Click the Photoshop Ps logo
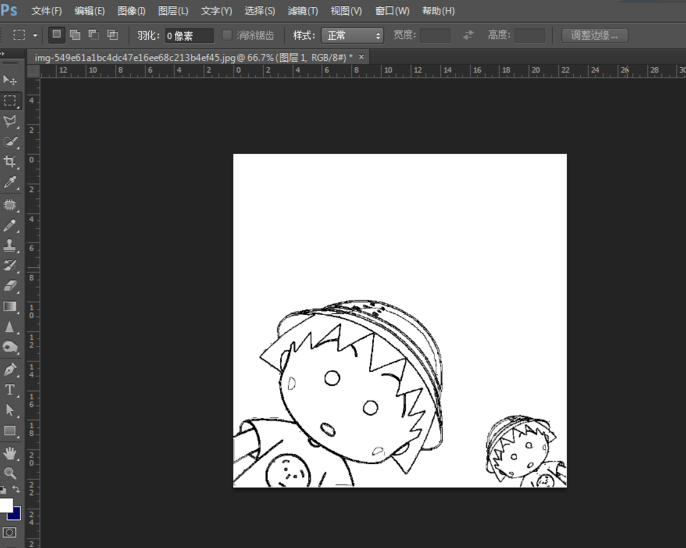This screenshot has height=548, width=686. coord(9,10)
